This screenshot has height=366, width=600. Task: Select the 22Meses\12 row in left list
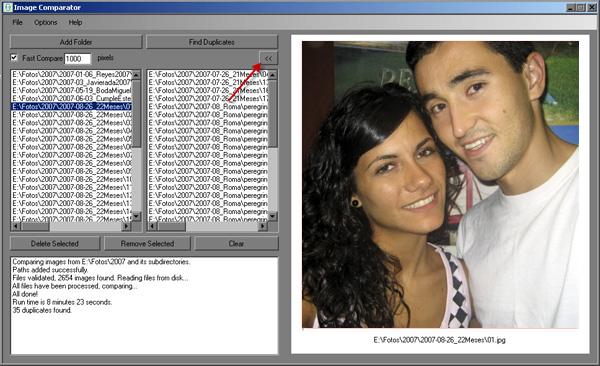pos(72,195)
